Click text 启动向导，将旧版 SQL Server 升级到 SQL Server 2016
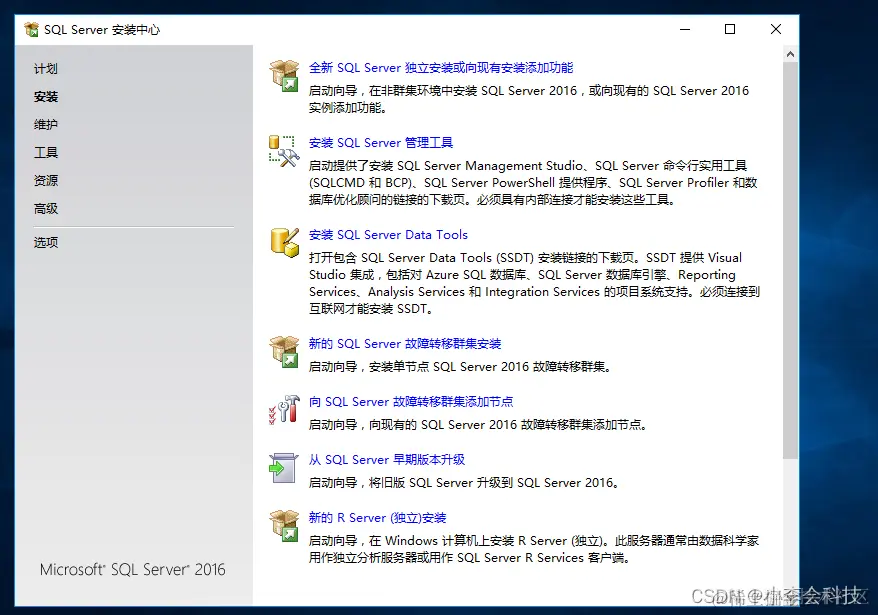Viewport: 878px width, 615px height. pos(464,483)
